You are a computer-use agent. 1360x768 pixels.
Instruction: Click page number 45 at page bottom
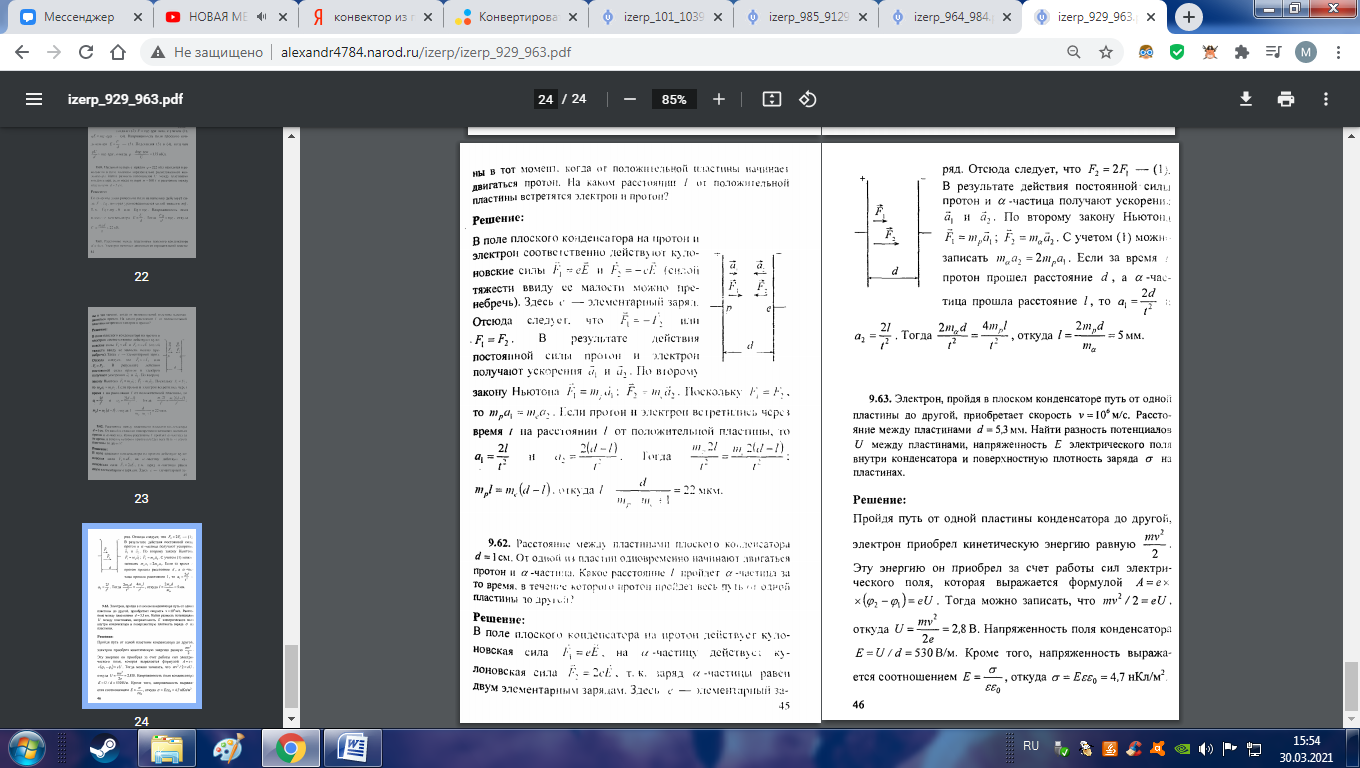[x=784, y=706]
